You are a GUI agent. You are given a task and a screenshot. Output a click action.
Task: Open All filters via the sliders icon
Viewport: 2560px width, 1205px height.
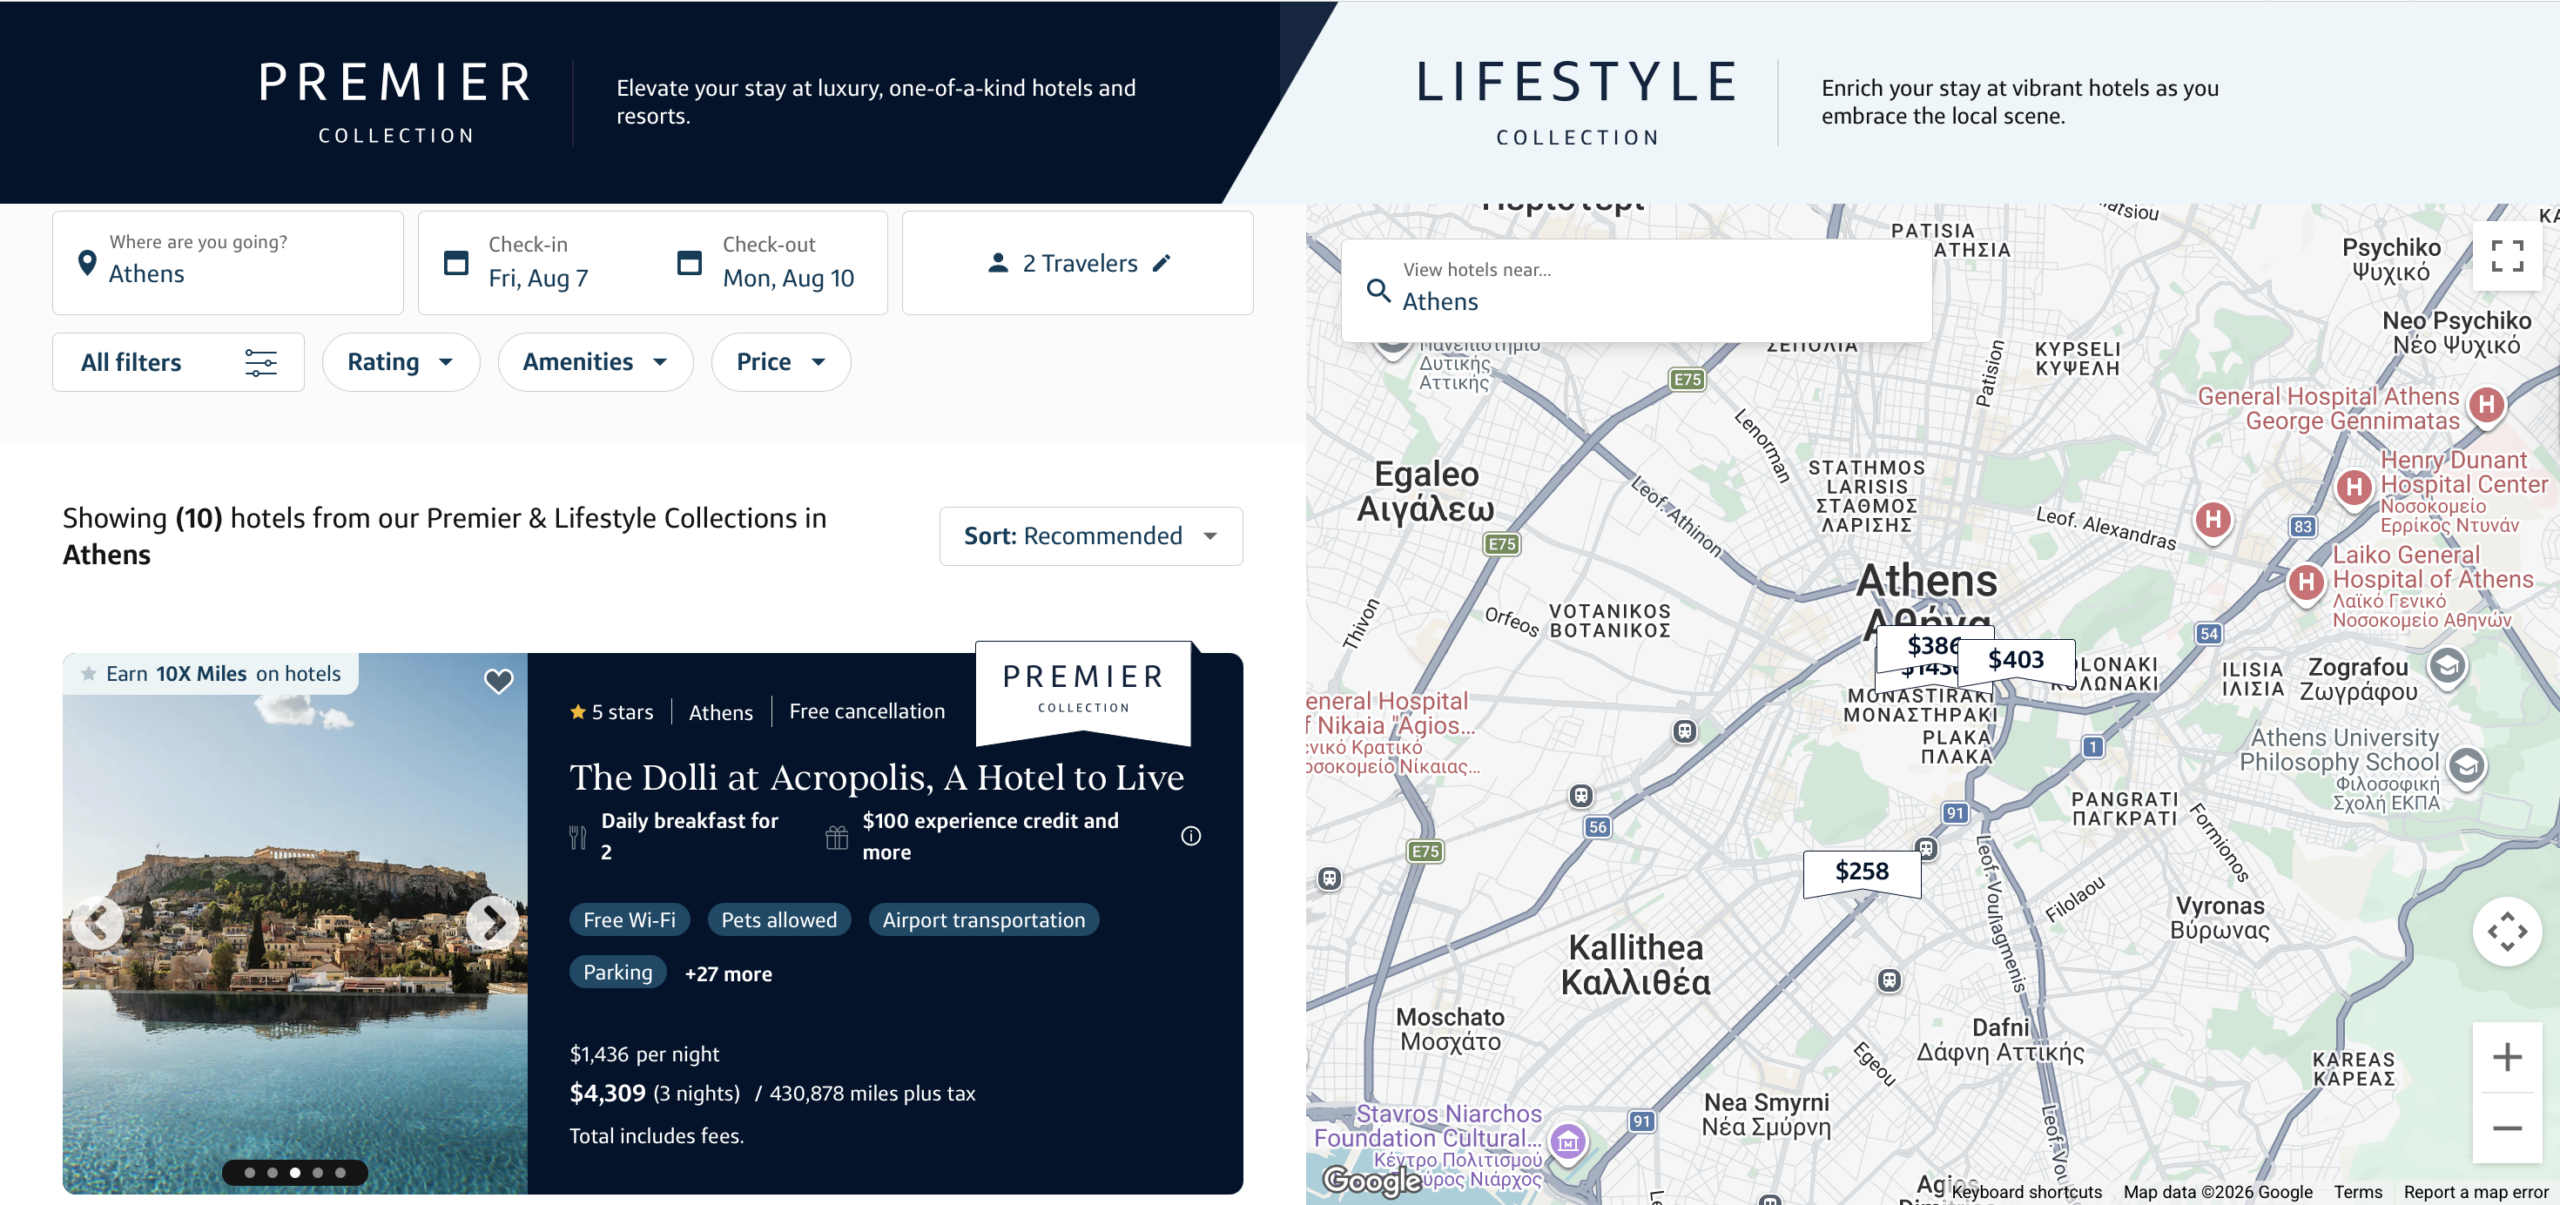click(x=260, y=362)
